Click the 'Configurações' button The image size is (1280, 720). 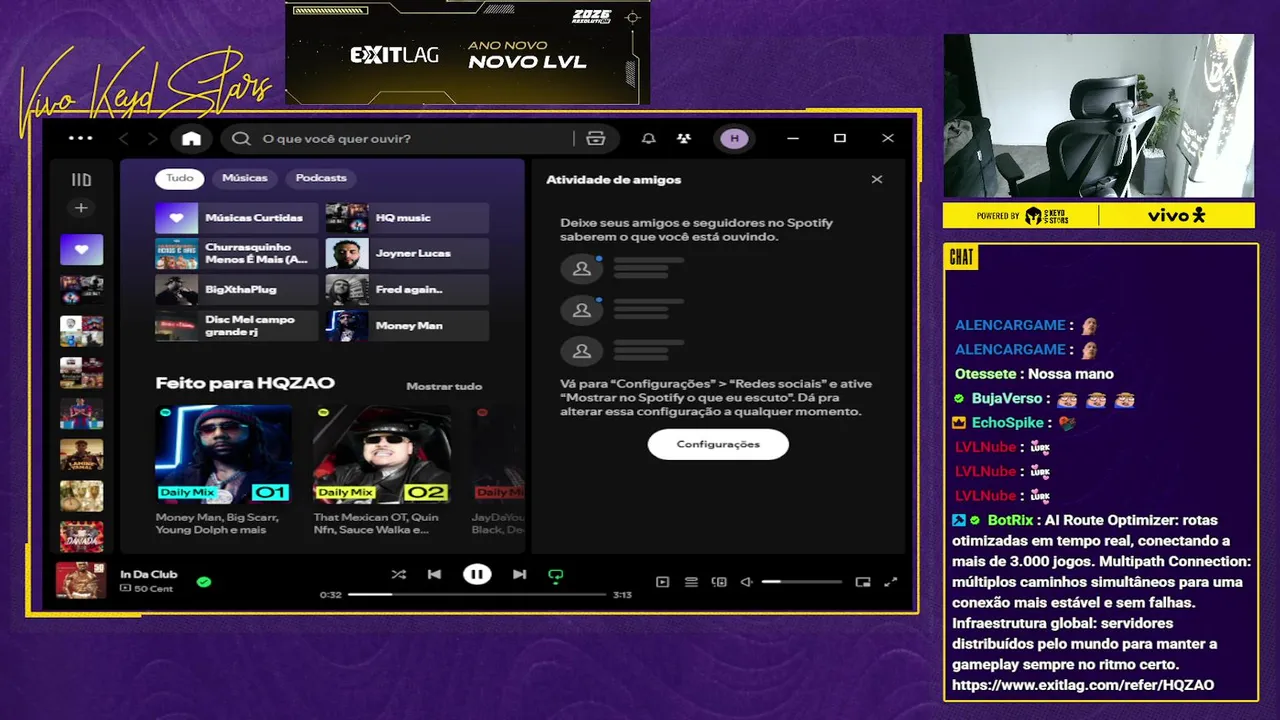click(718, 444)
